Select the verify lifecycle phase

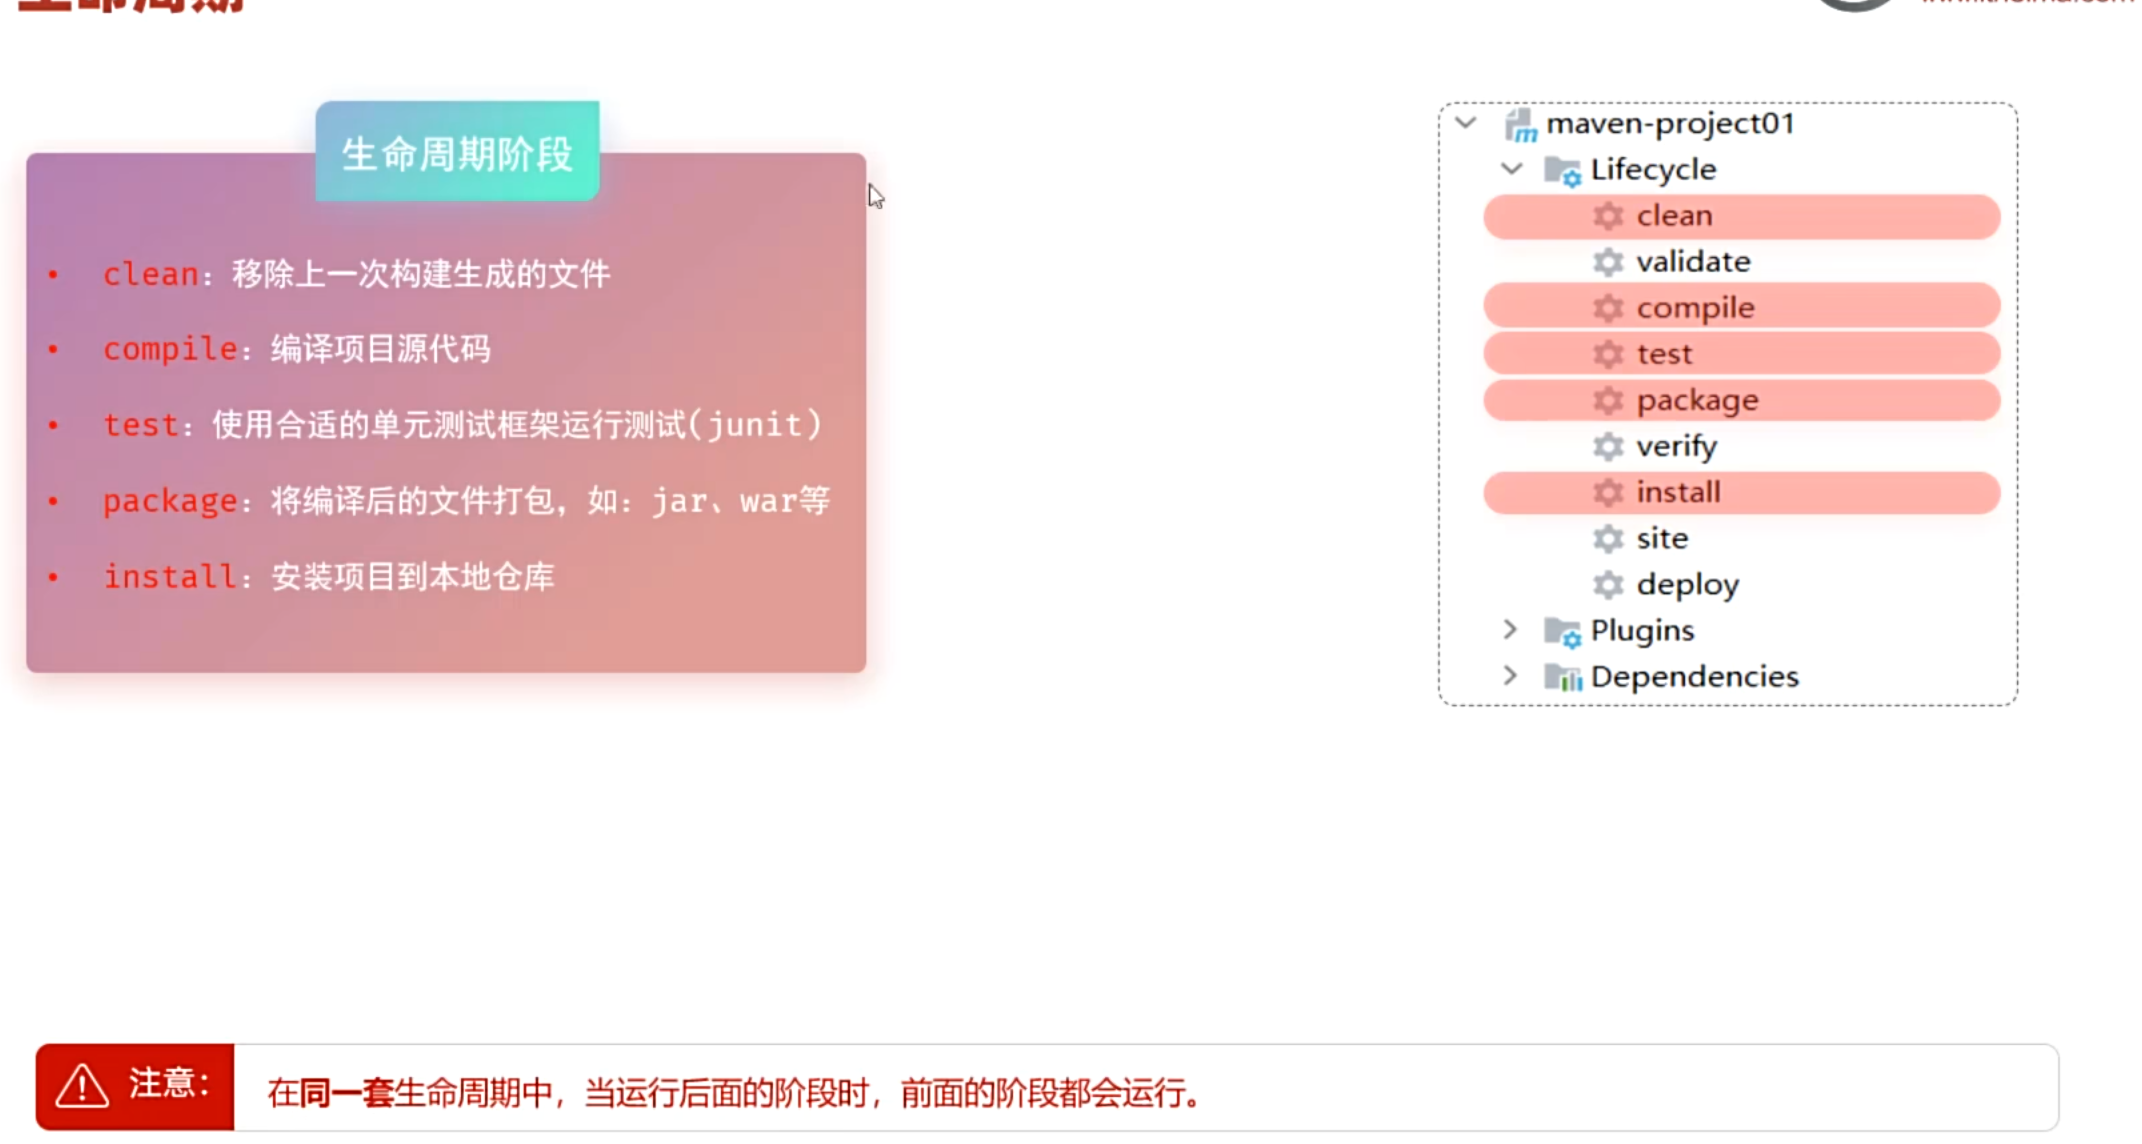[1676, 446]
